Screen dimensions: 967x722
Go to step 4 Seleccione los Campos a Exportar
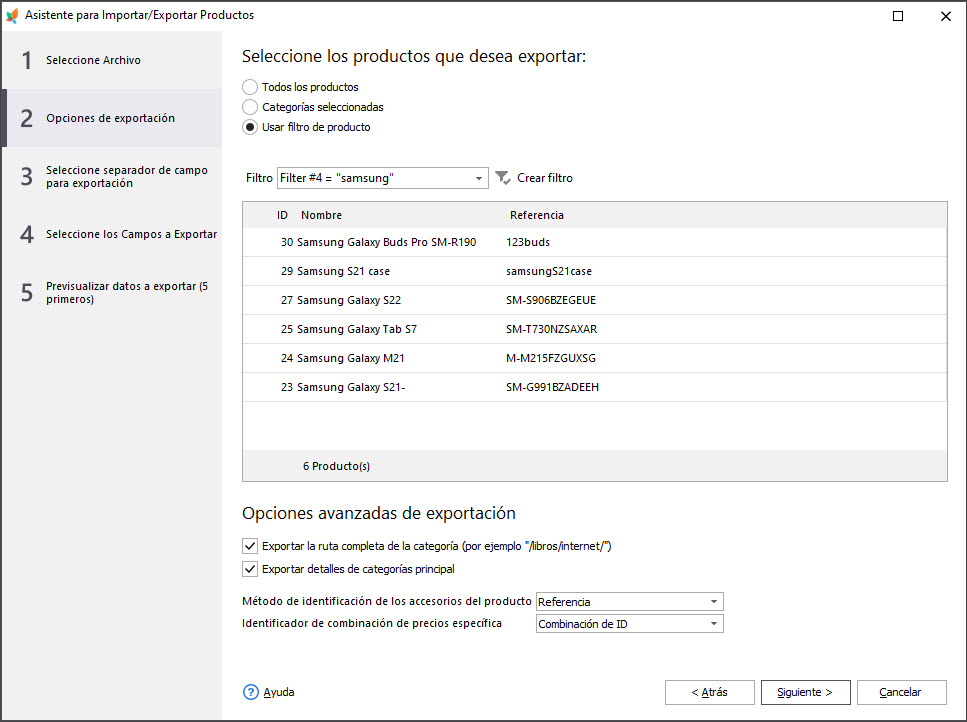(x=112, y=234)
